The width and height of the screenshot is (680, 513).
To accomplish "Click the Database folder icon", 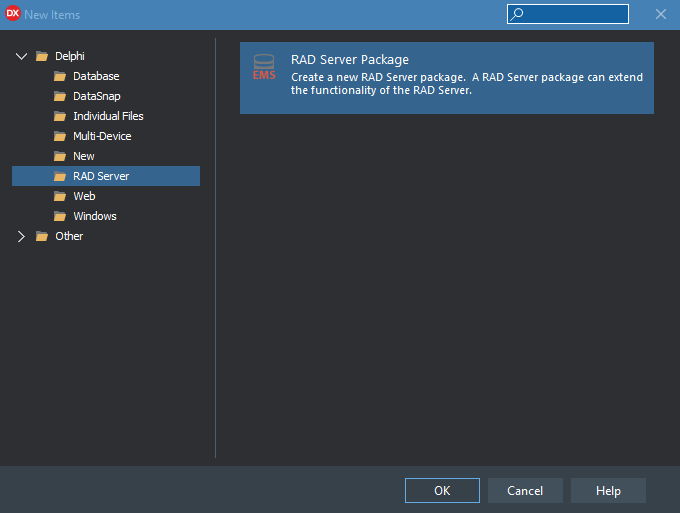I will (x=60, y=77).
